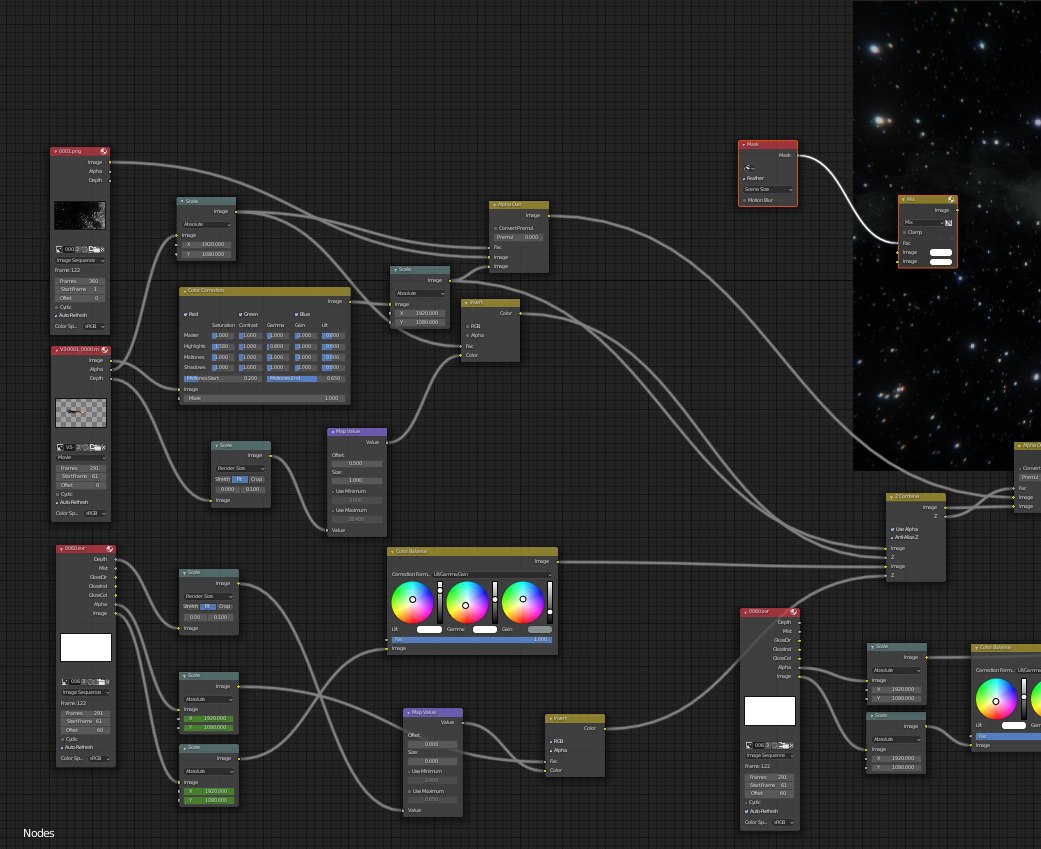
Task: Toggle preview icon on Mix node header
Action: tap(951, 199)
